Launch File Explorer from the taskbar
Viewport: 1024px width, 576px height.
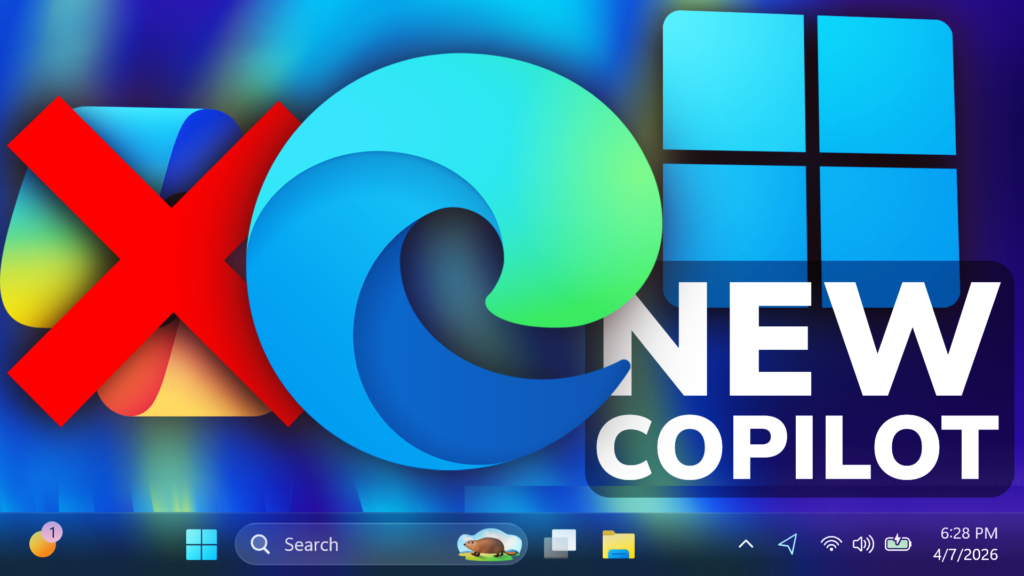coord(618,544)
